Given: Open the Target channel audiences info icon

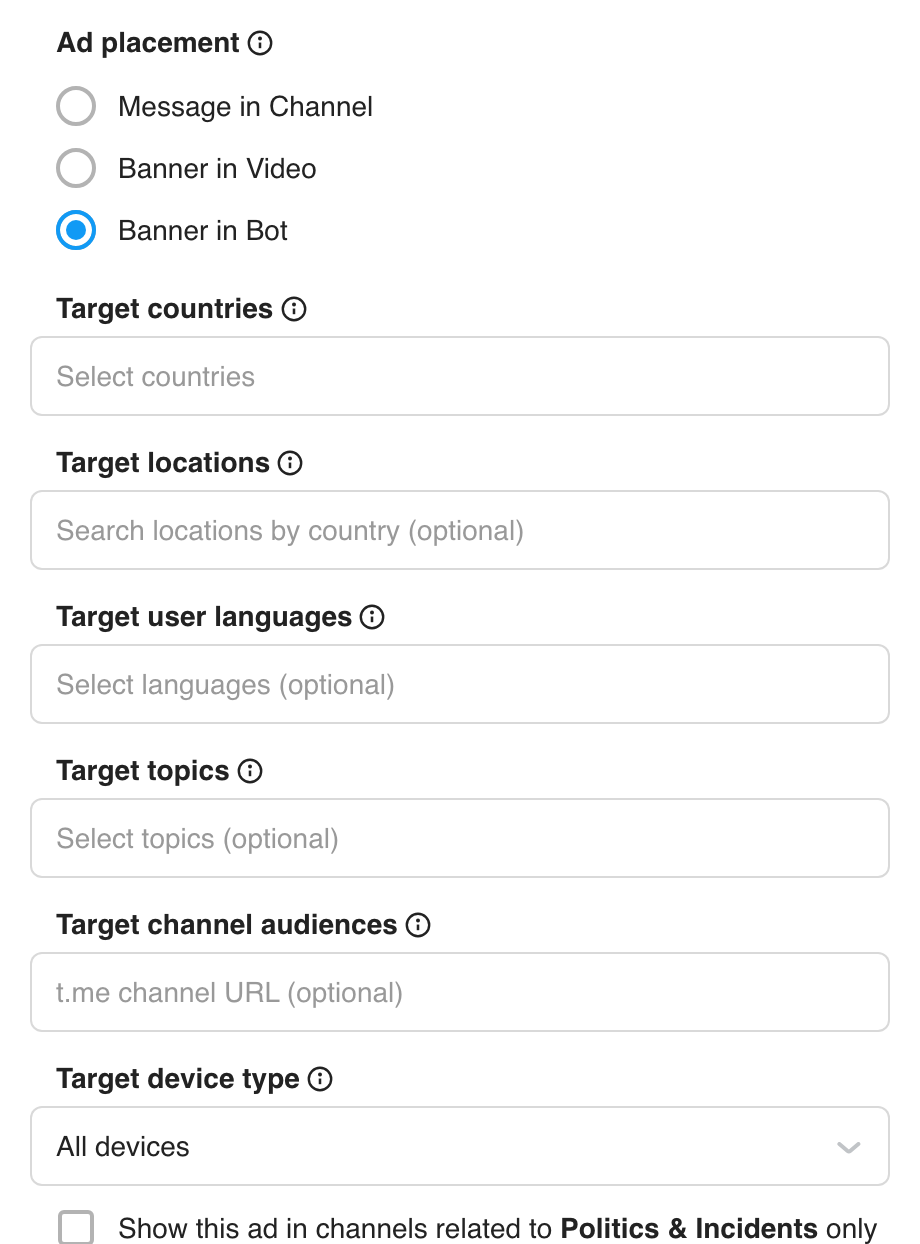Looking at the screenshot, I should point(418,925).
